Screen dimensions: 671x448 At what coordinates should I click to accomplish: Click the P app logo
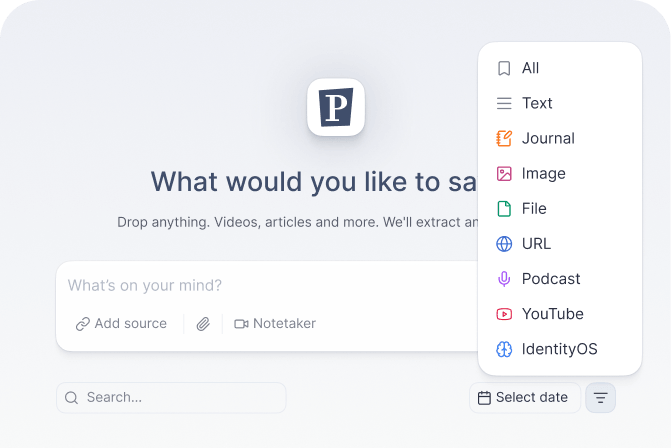click(x=336, y=107)
